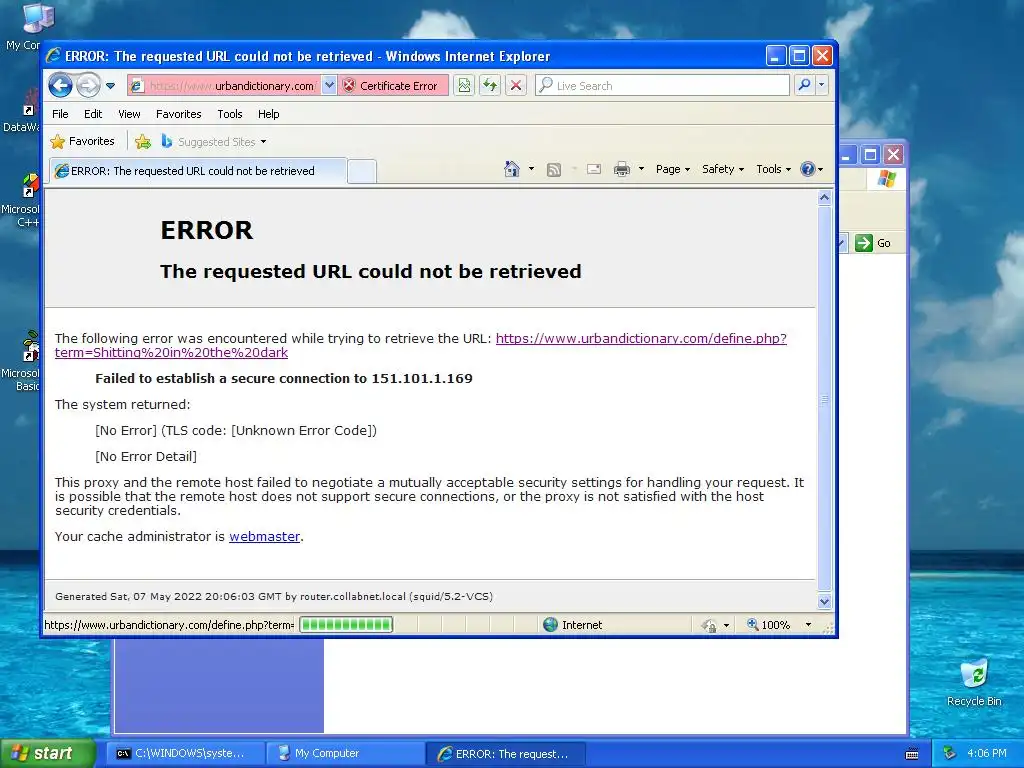
Task: Switch to the C:\WINDOWS\system32 taskbar item
Action: pyautogui.click(x=185, y=753)
